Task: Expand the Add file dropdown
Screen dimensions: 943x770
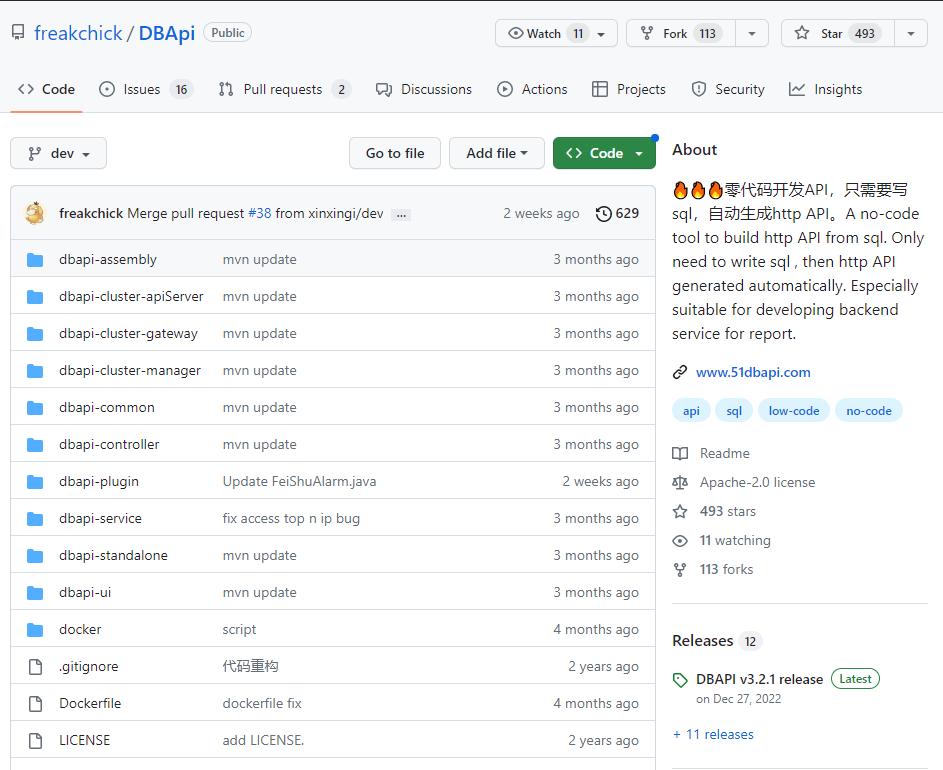Action: pos(496,153)
